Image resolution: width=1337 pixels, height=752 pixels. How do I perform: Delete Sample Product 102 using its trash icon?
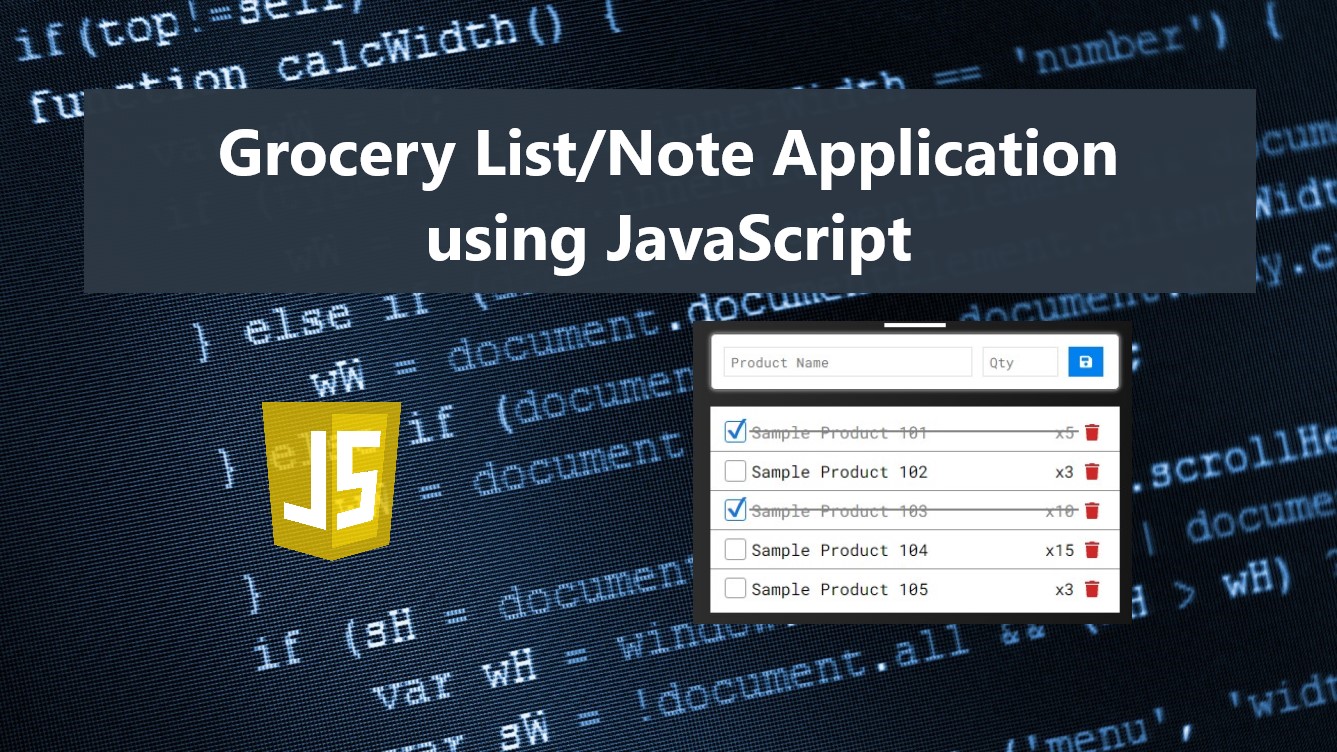[1091, 471]
